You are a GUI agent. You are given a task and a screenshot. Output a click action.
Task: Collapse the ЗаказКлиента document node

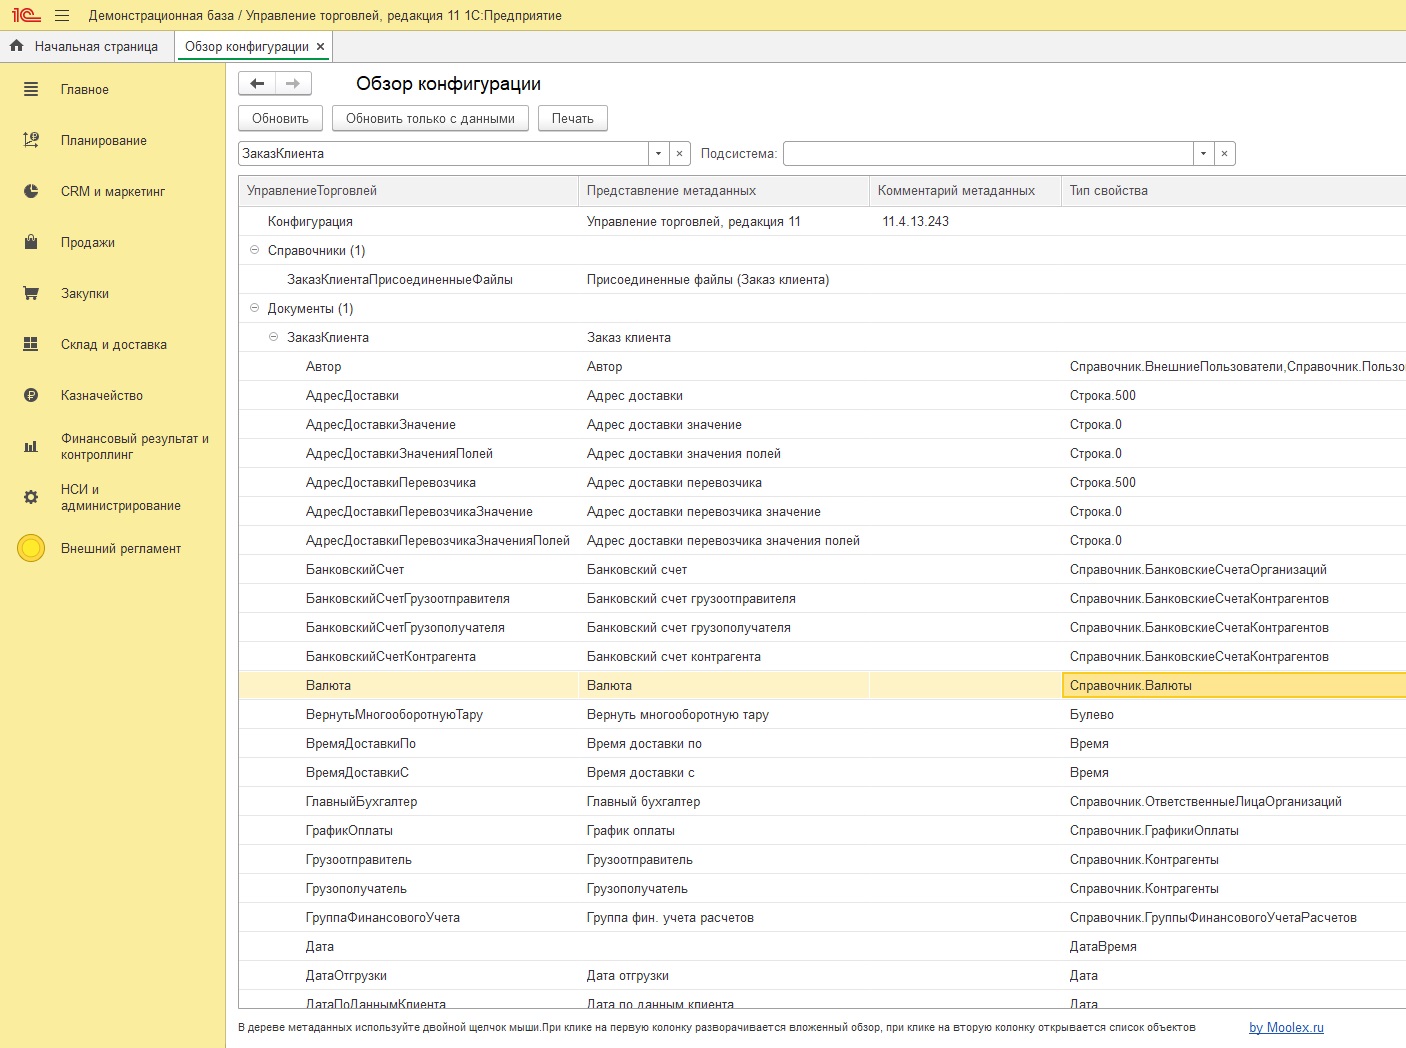273,337
